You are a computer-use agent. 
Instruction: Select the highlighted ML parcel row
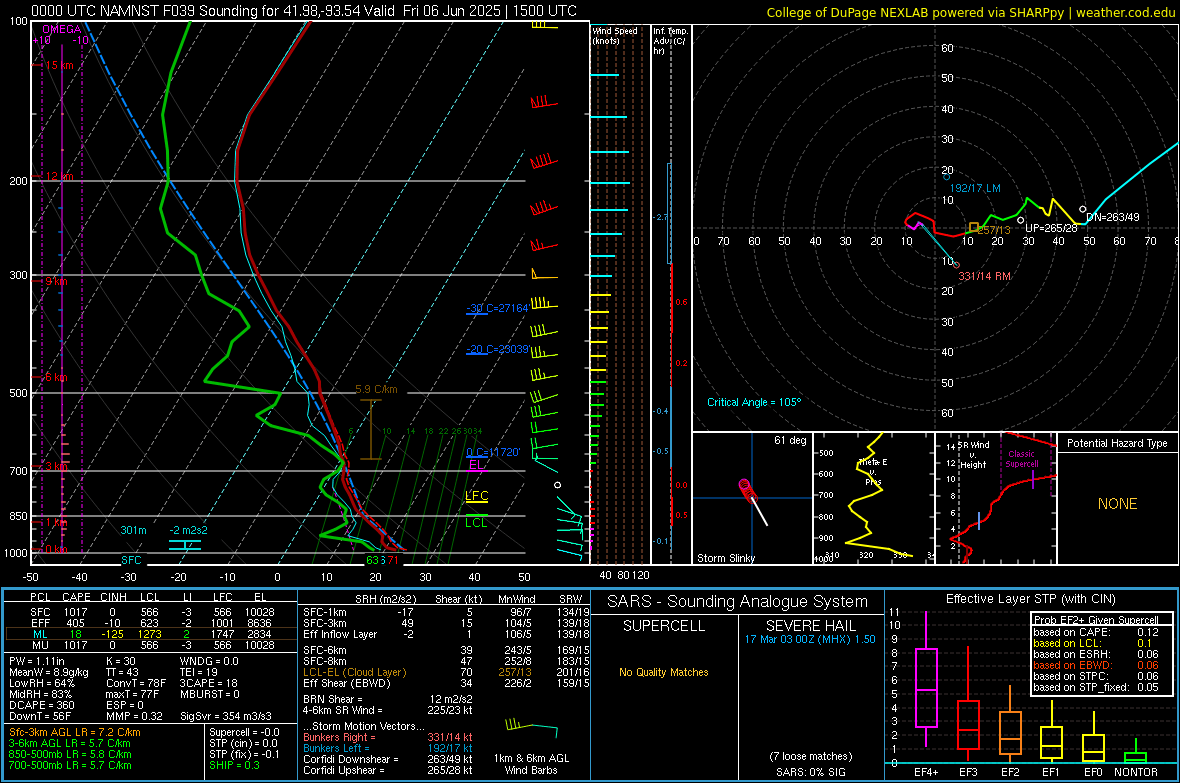pyautogui.click(x=151, y=634)
